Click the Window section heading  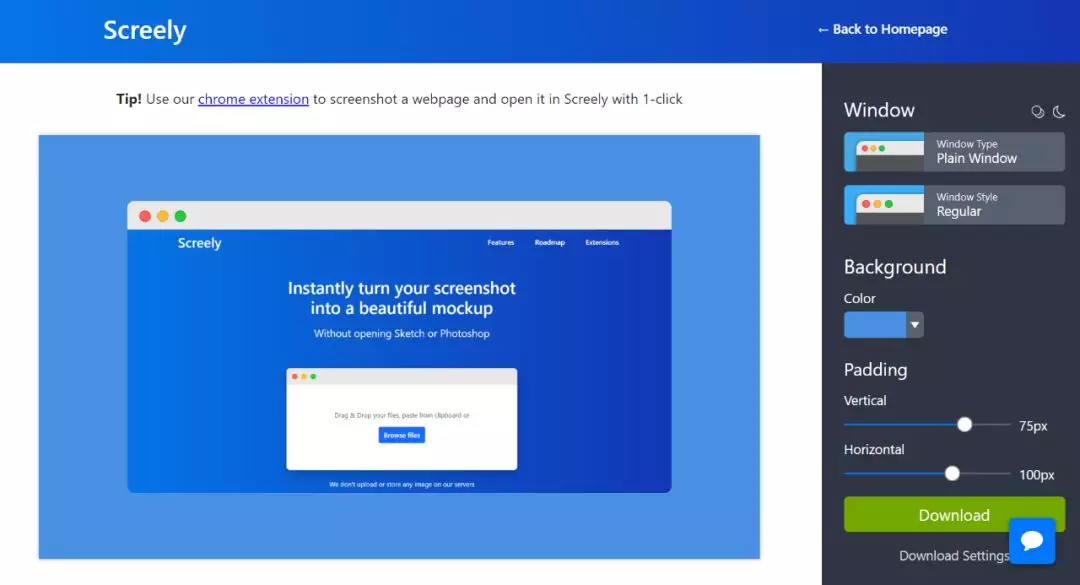[879, 110]
